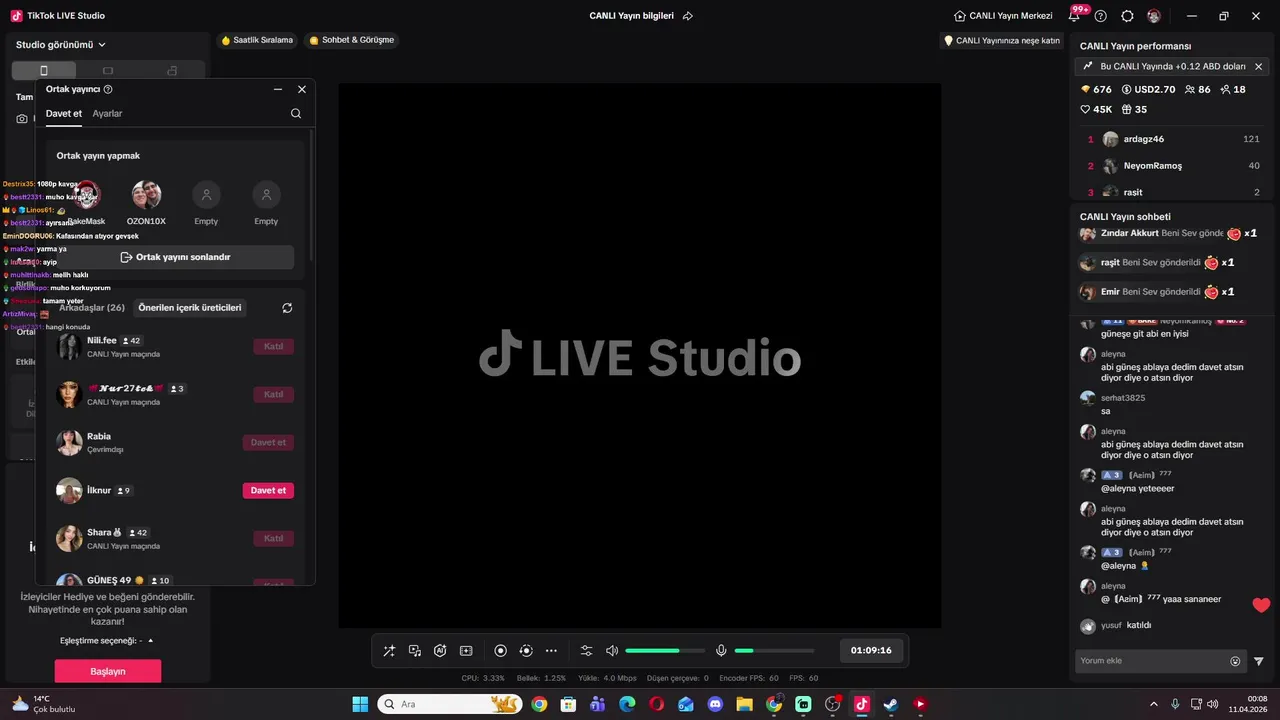This screenshot has width=1280, height=720.
Task: Mute the speaker output
Action: click(x=612, y=651)
